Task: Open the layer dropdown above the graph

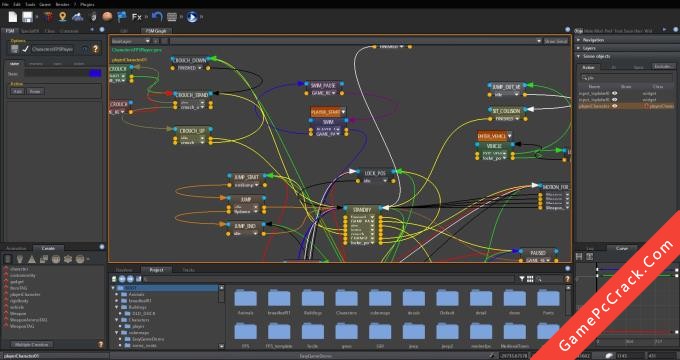Action: coord(131,41)
